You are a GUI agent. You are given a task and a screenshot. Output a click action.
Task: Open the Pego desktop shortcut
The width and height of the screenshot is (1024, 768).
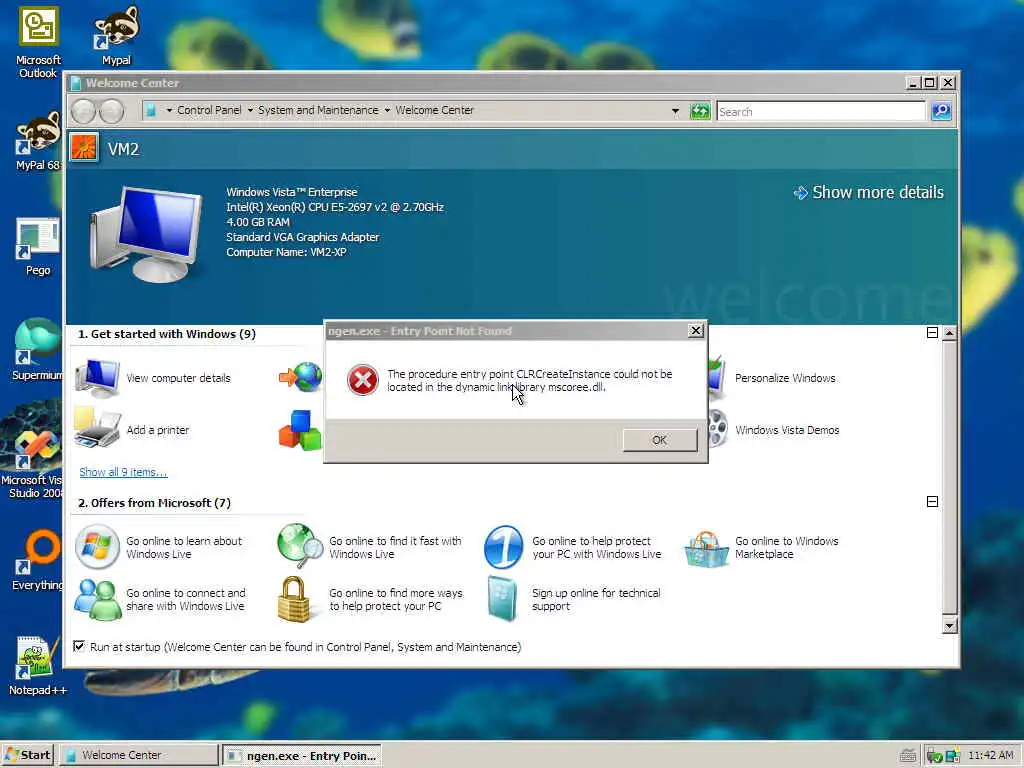[38, 247]
